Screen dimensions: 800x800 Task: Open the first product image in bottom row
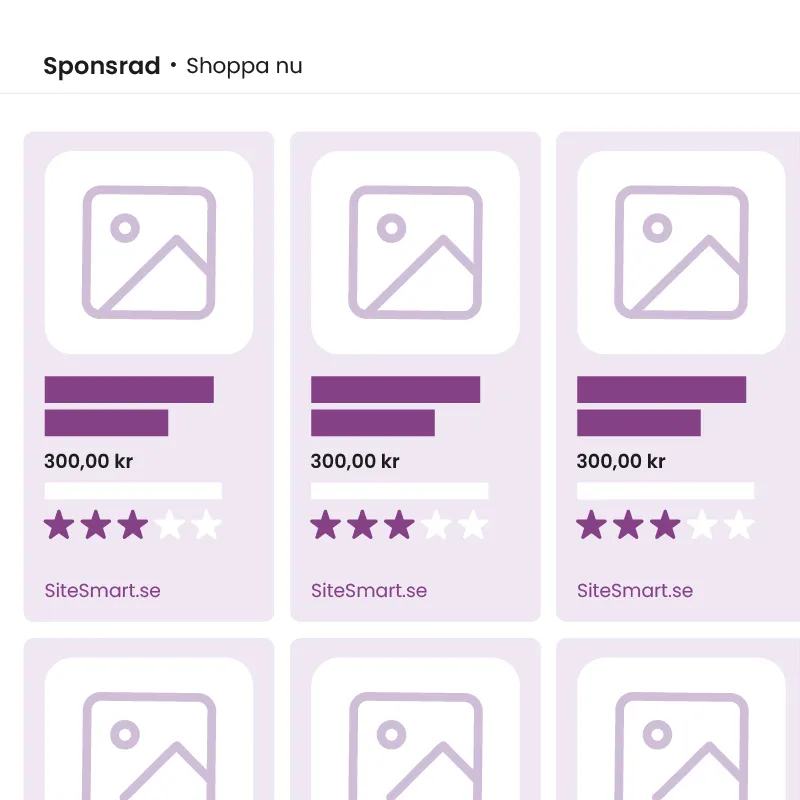[x=149, y=729]
